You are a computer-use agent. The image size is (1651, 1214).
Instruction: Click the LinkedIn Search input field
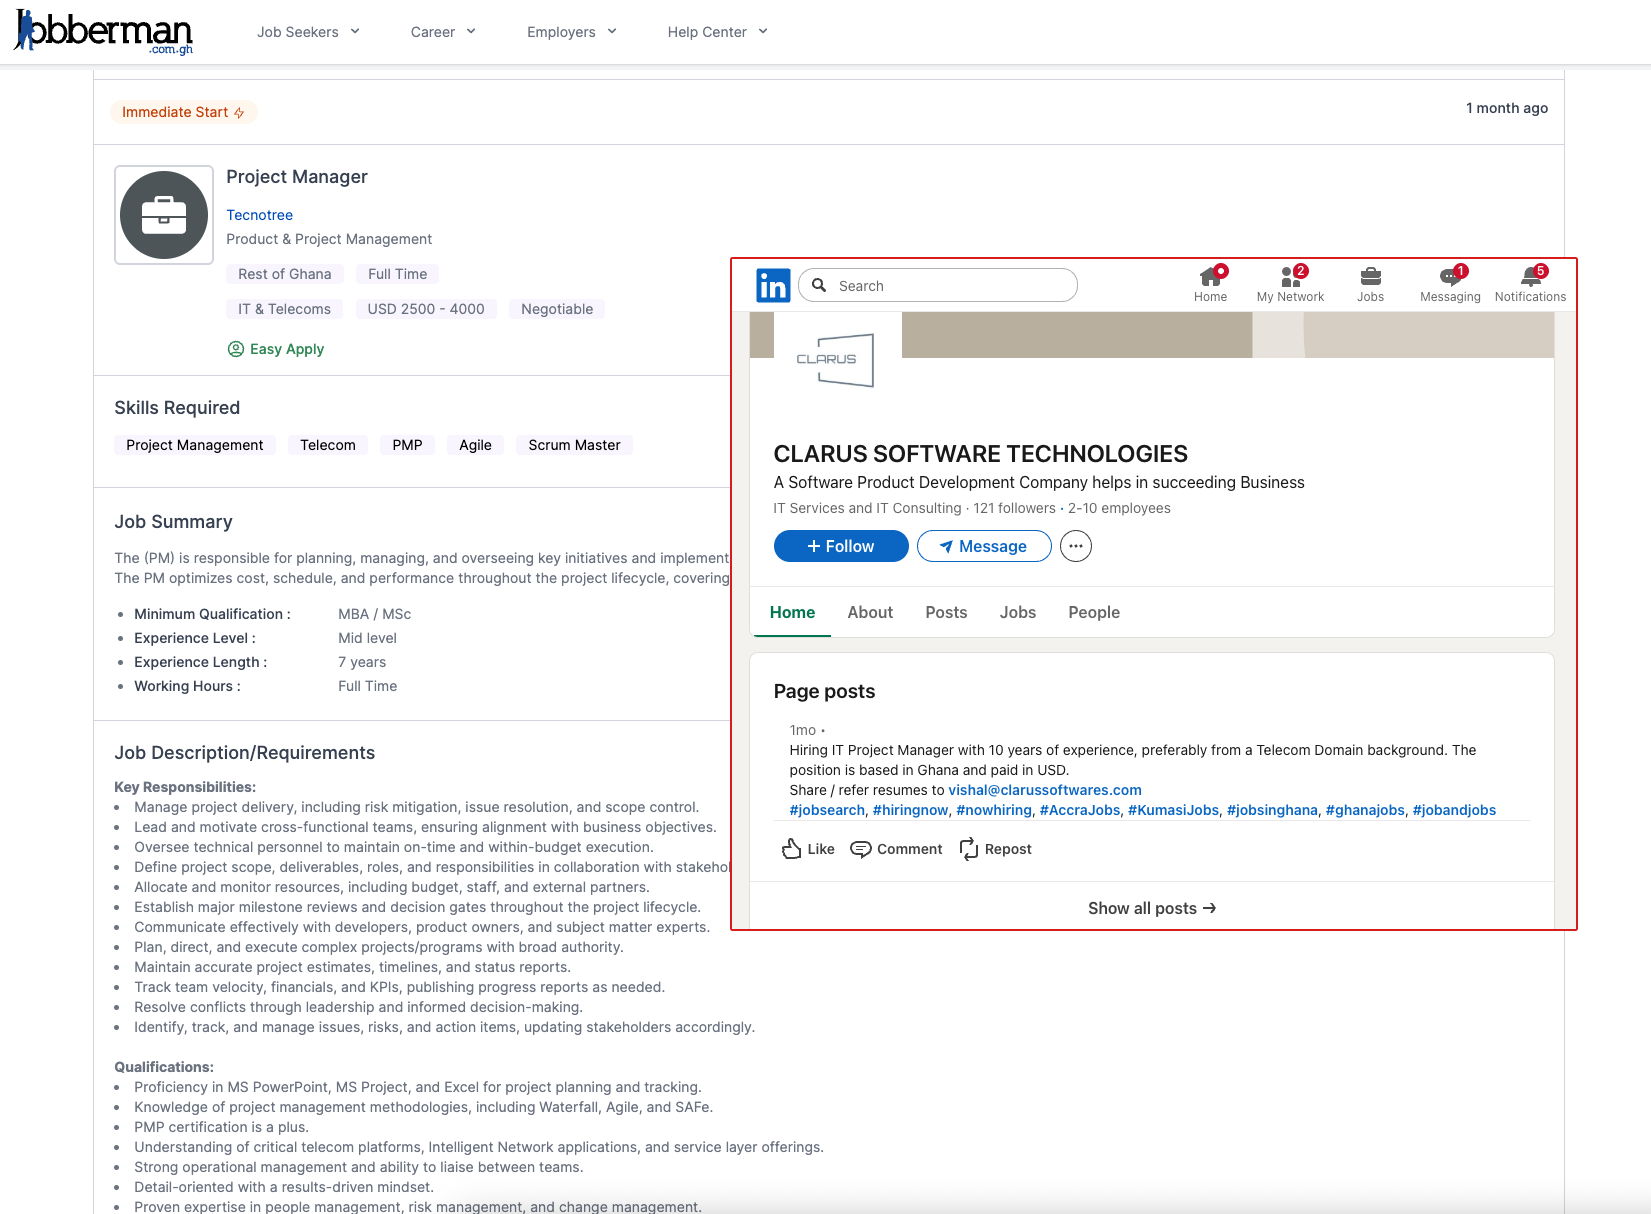pos(938,286)
